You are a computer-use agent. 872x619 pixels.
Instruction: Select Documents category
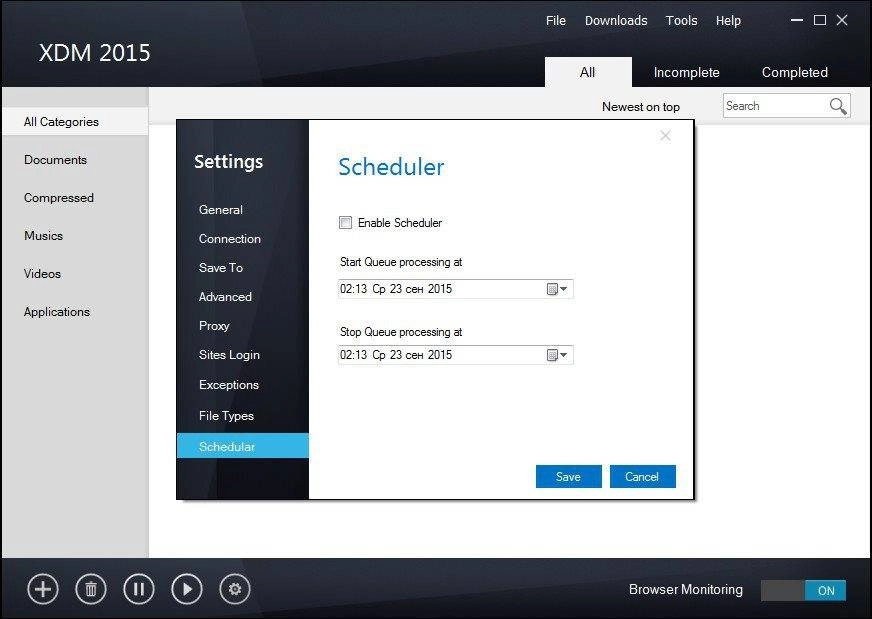pyautogui.click(x=56, y=160)
